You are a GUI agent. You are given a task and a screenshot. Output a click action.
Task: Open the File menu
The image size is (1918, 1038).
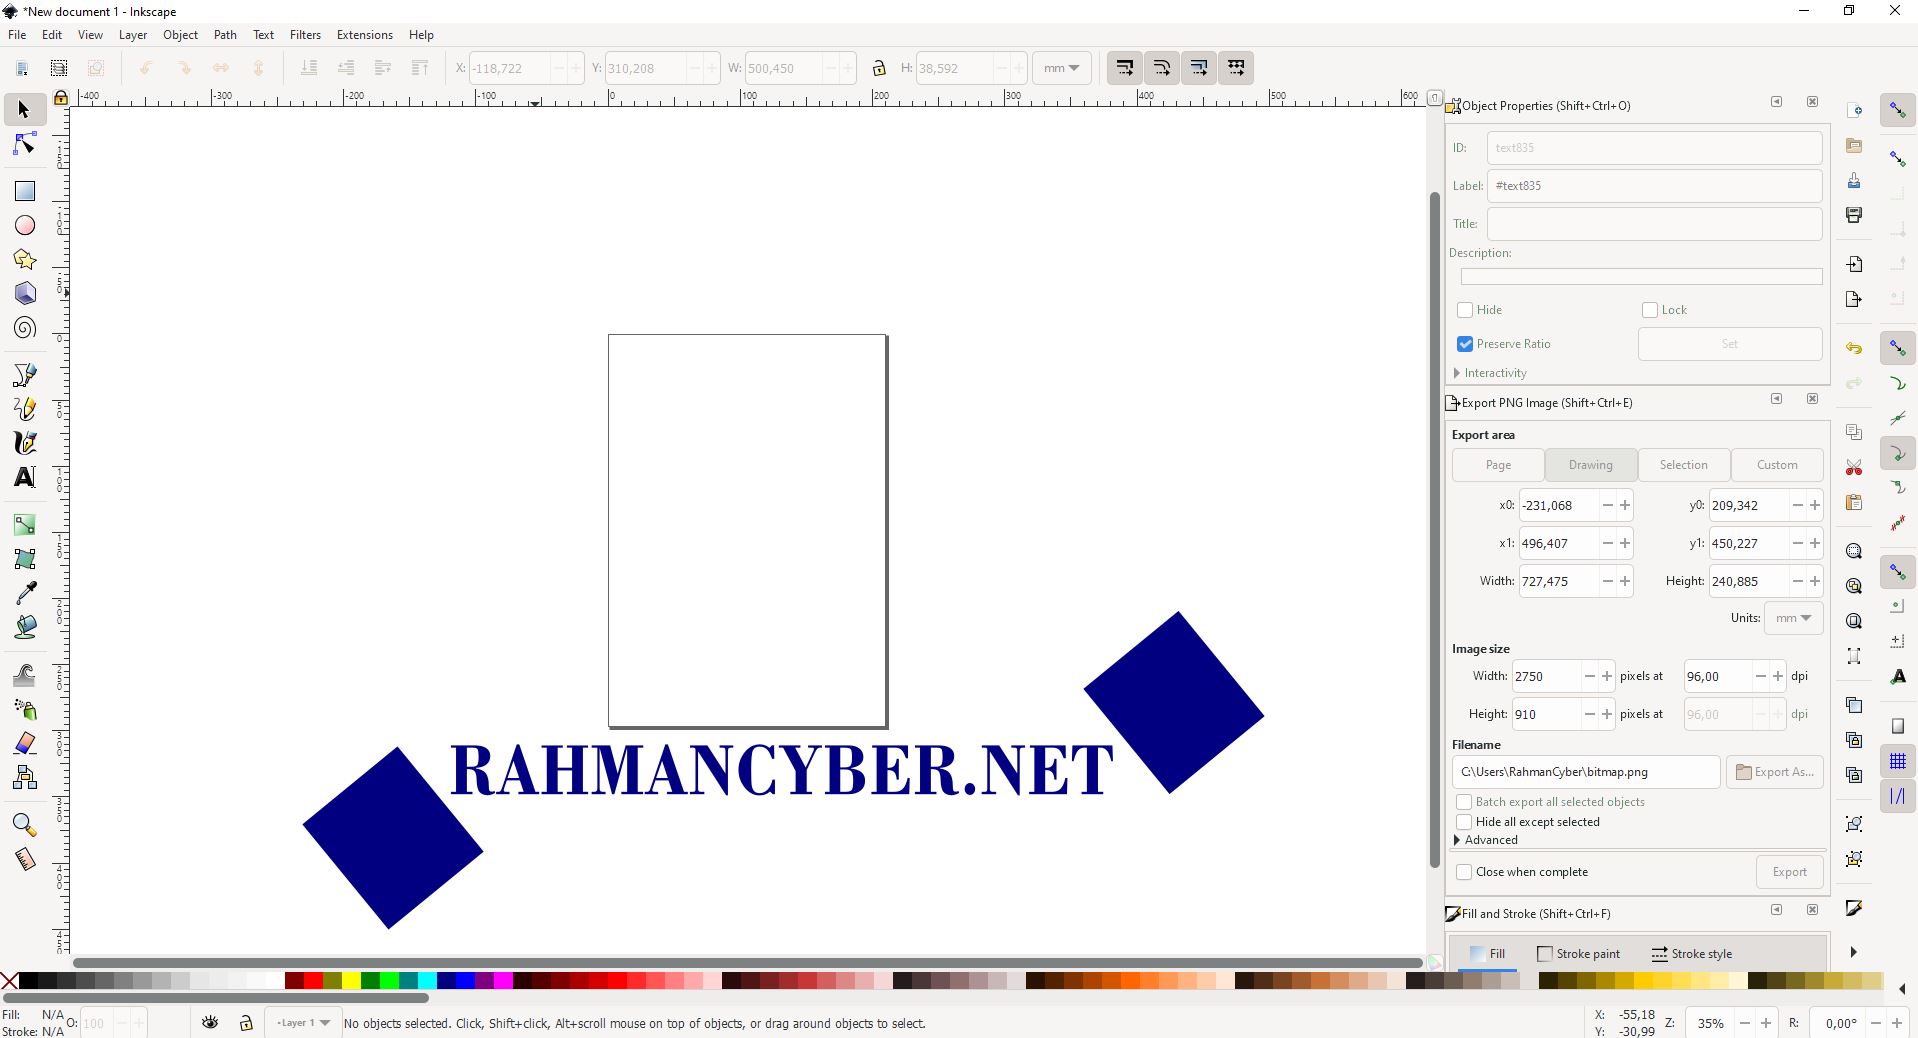[17, 34]
